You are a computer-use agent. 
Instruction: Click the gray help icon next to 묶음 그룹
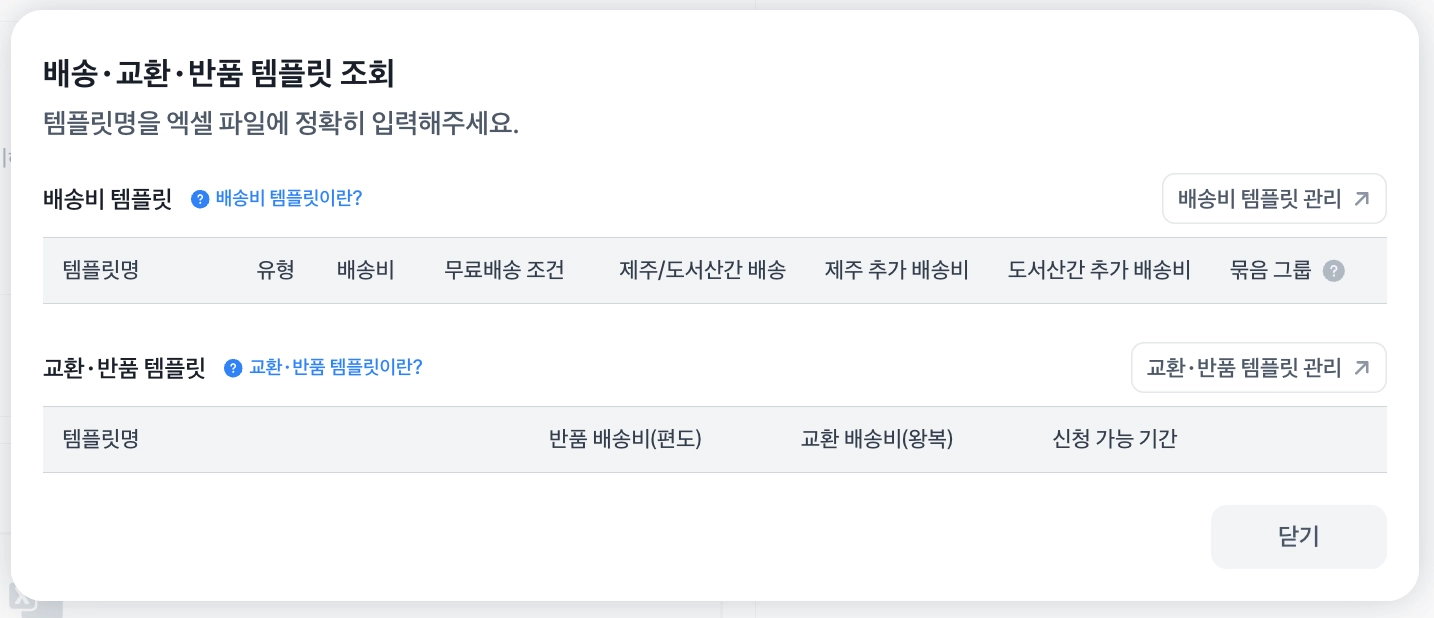click(1333, 271)
